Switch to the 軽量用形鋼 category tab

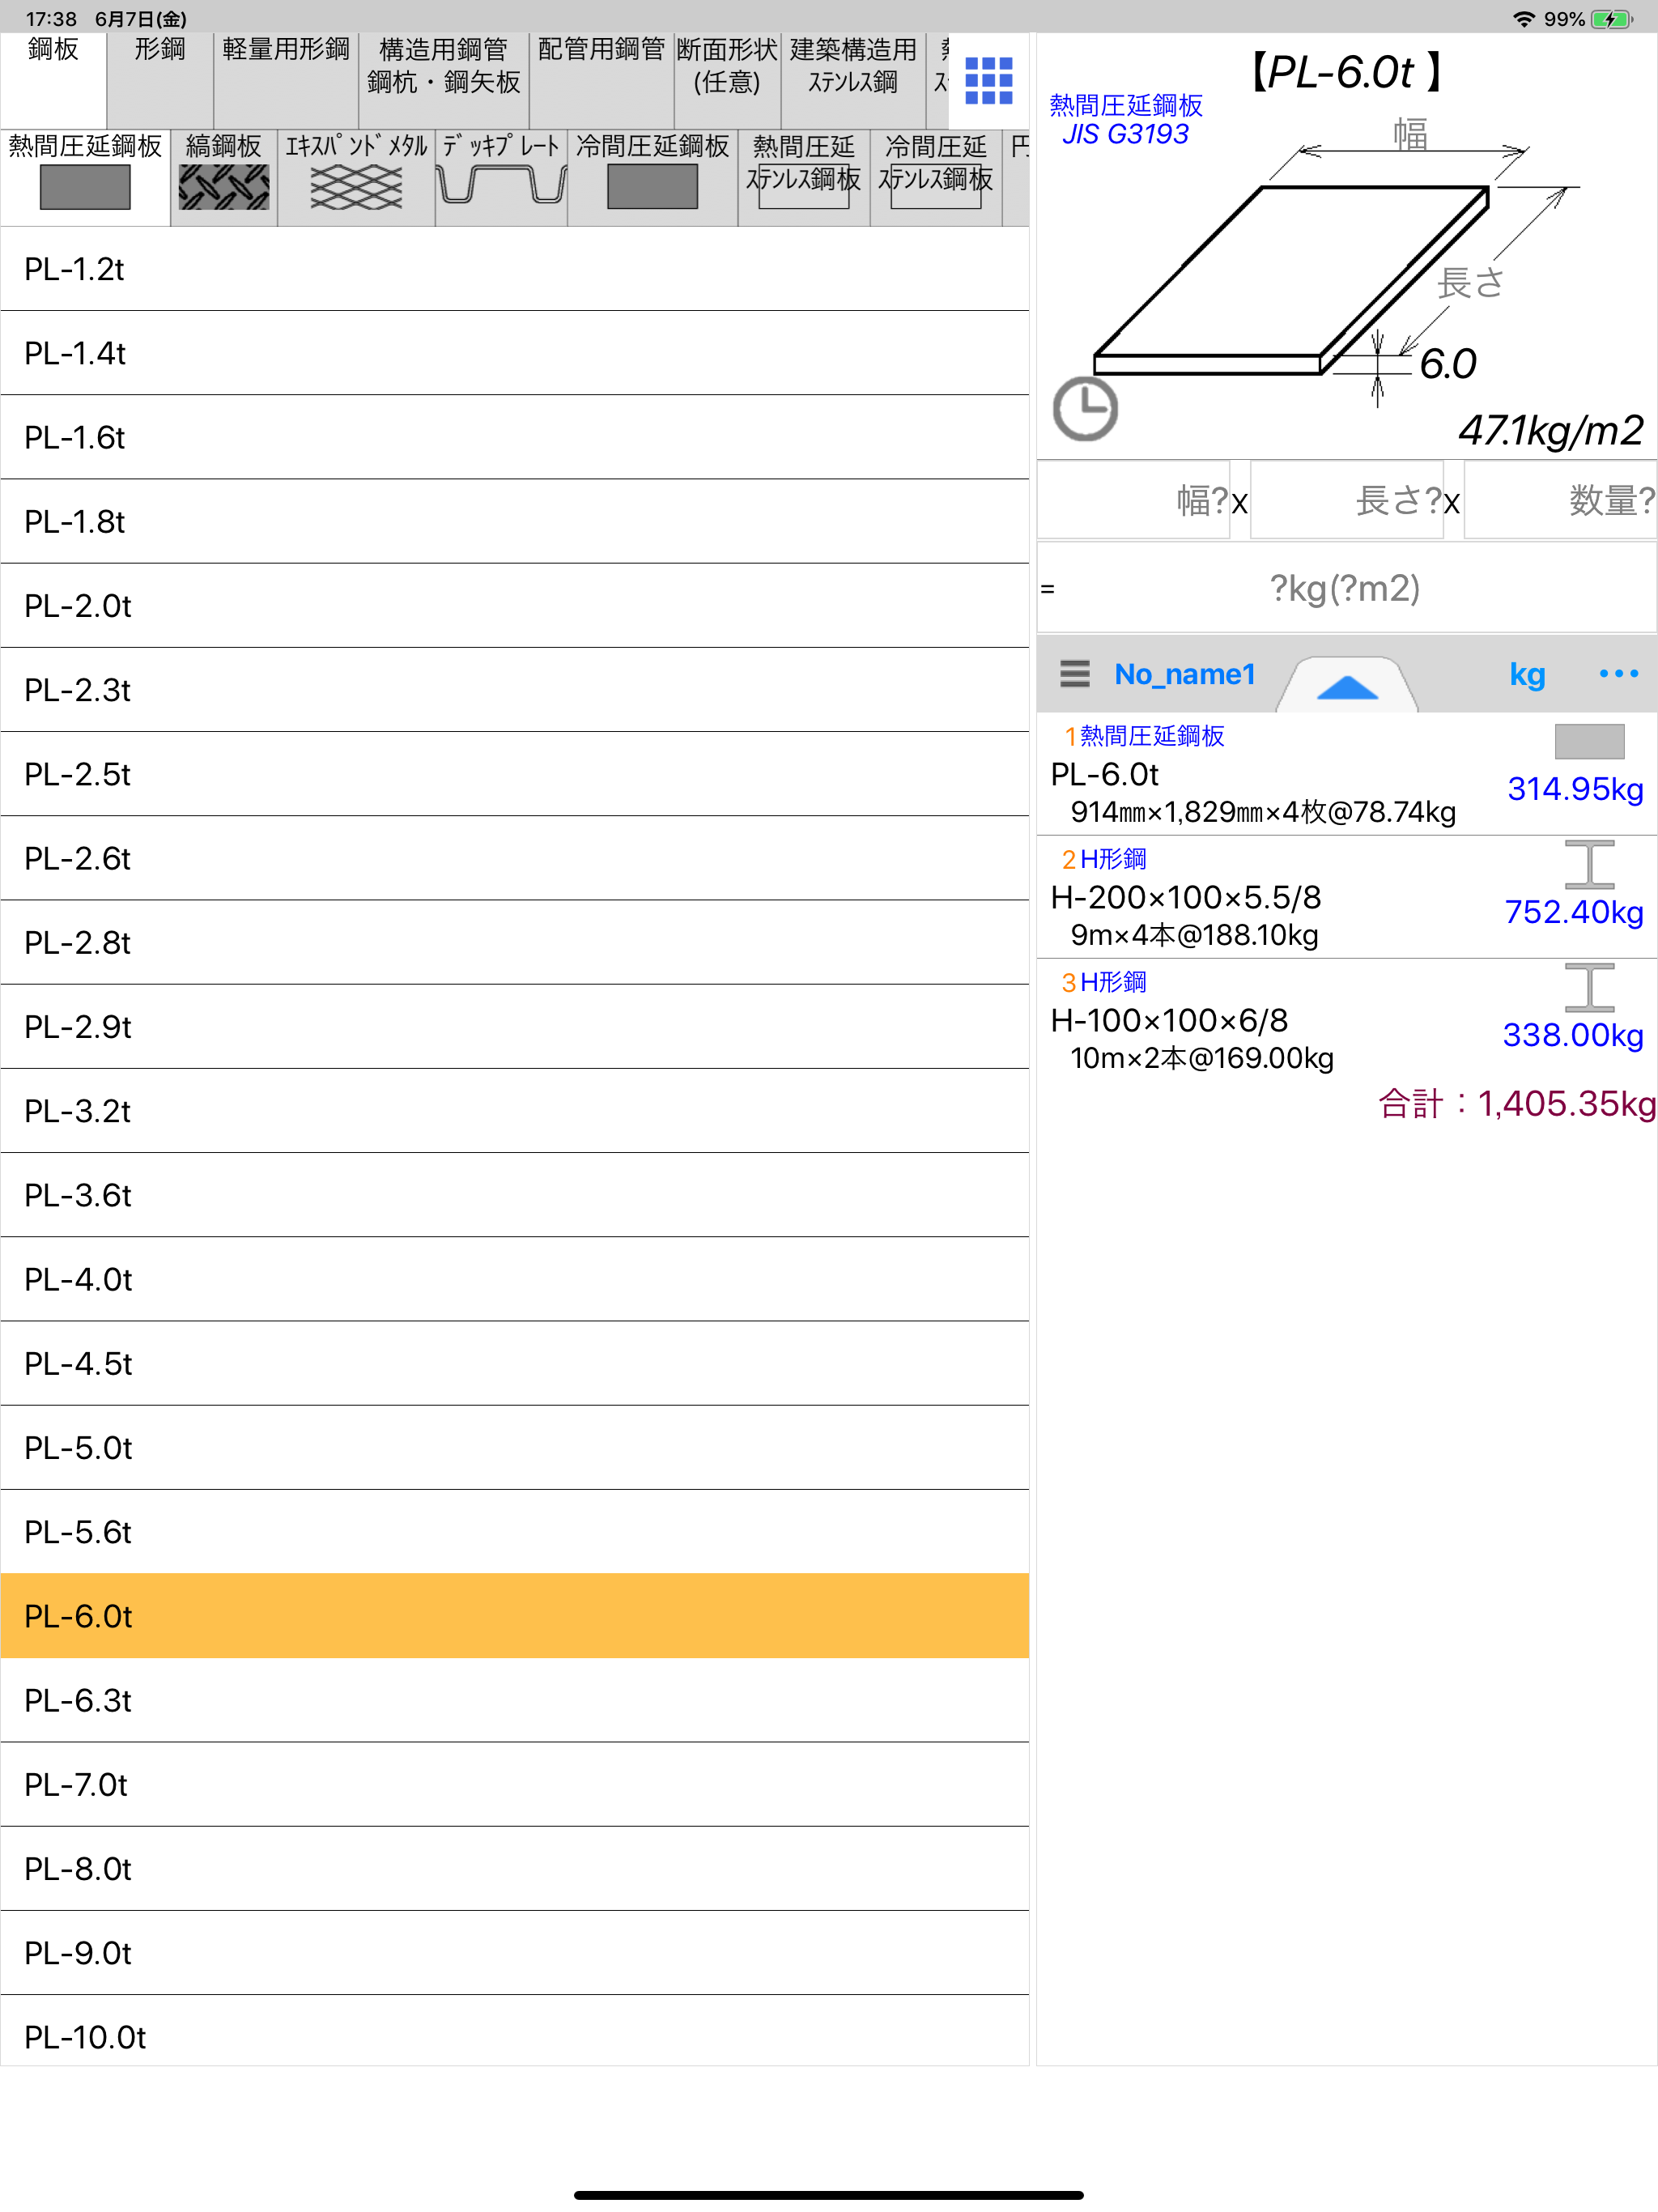point(286,80)
